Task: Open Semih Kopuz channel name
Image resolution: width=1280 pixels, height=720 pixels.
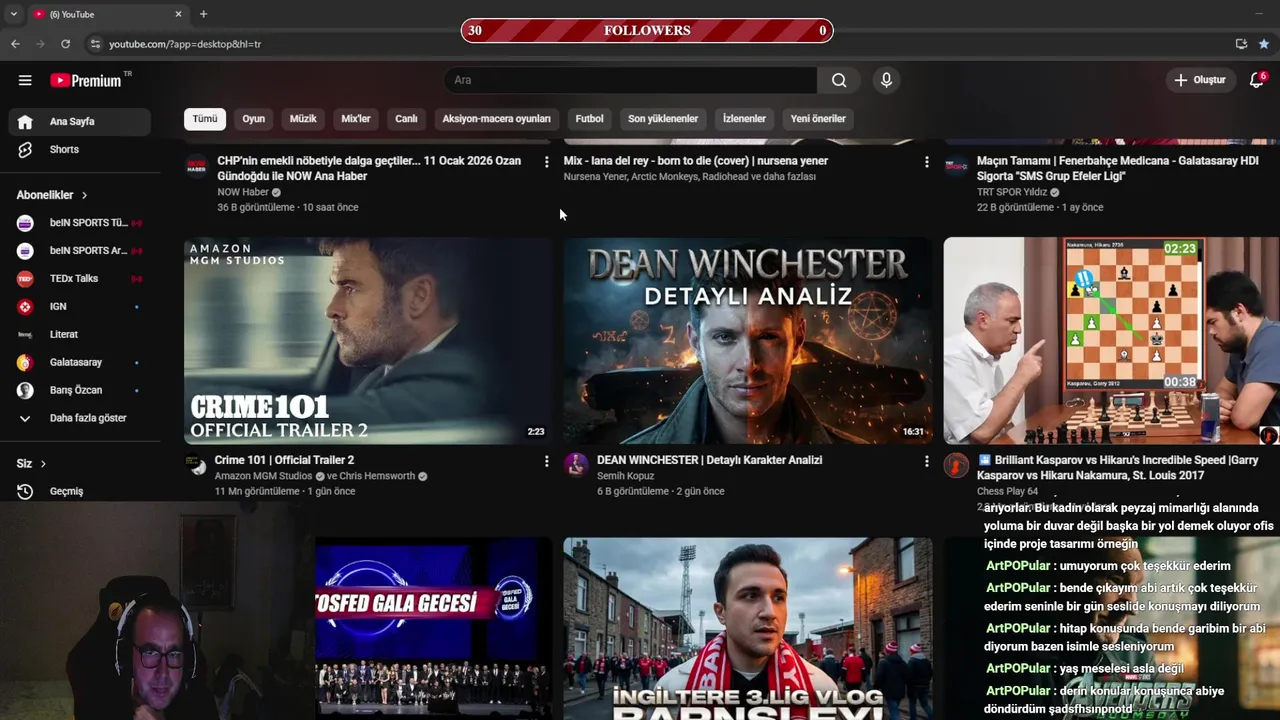Action: (x=625, y=476)
